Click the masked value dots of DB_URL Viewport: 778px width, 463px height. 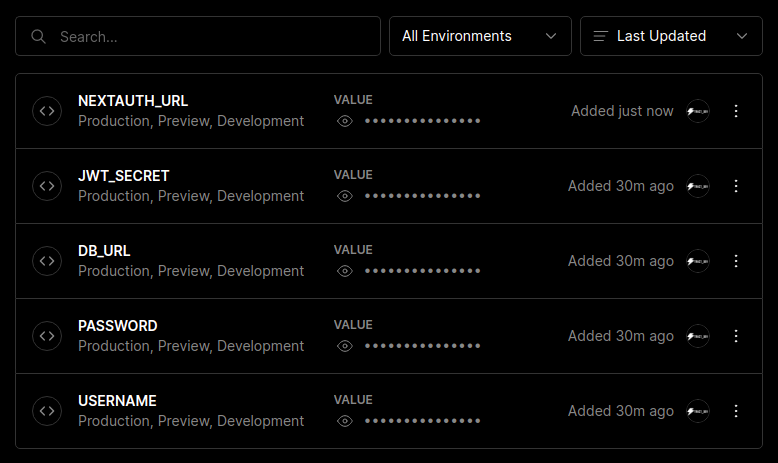click(422, 271)
